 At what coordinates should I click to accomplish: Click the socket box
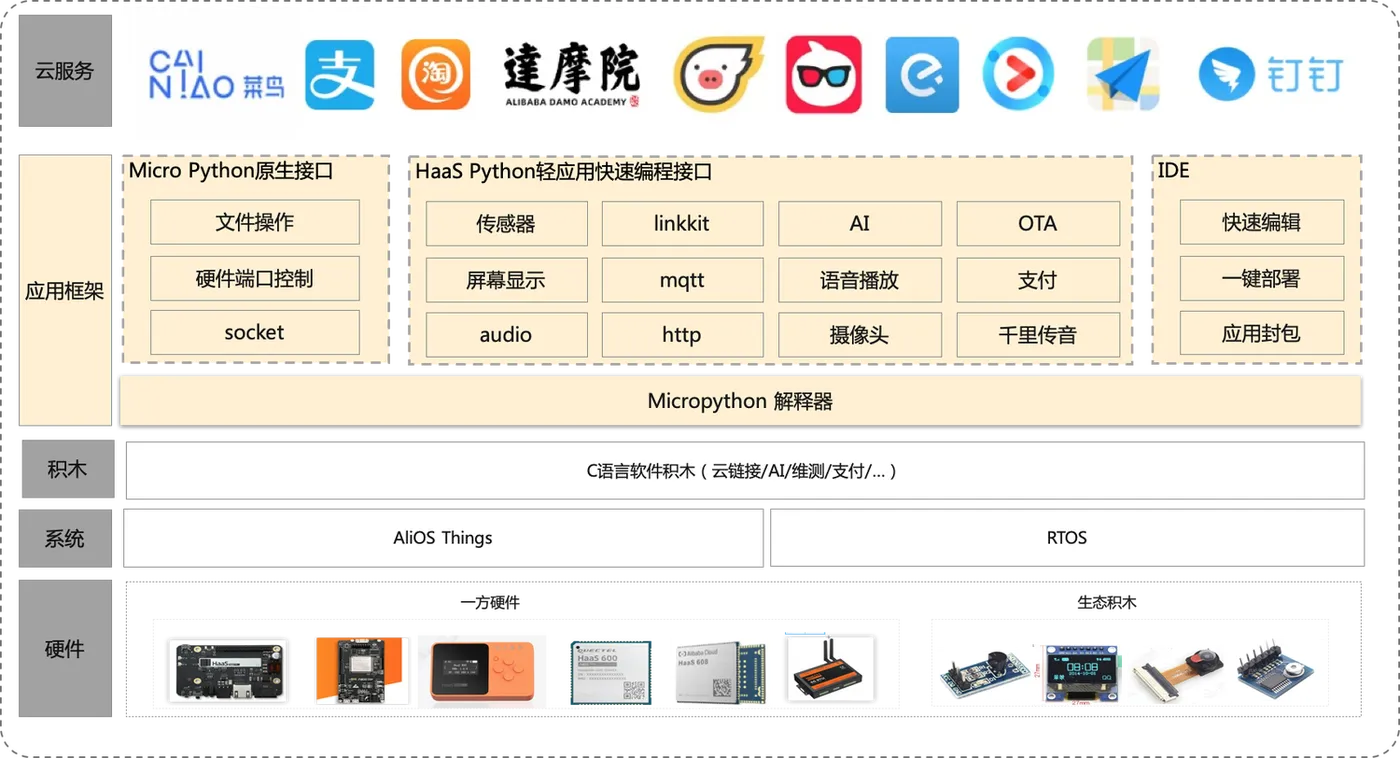pos(255,333)
